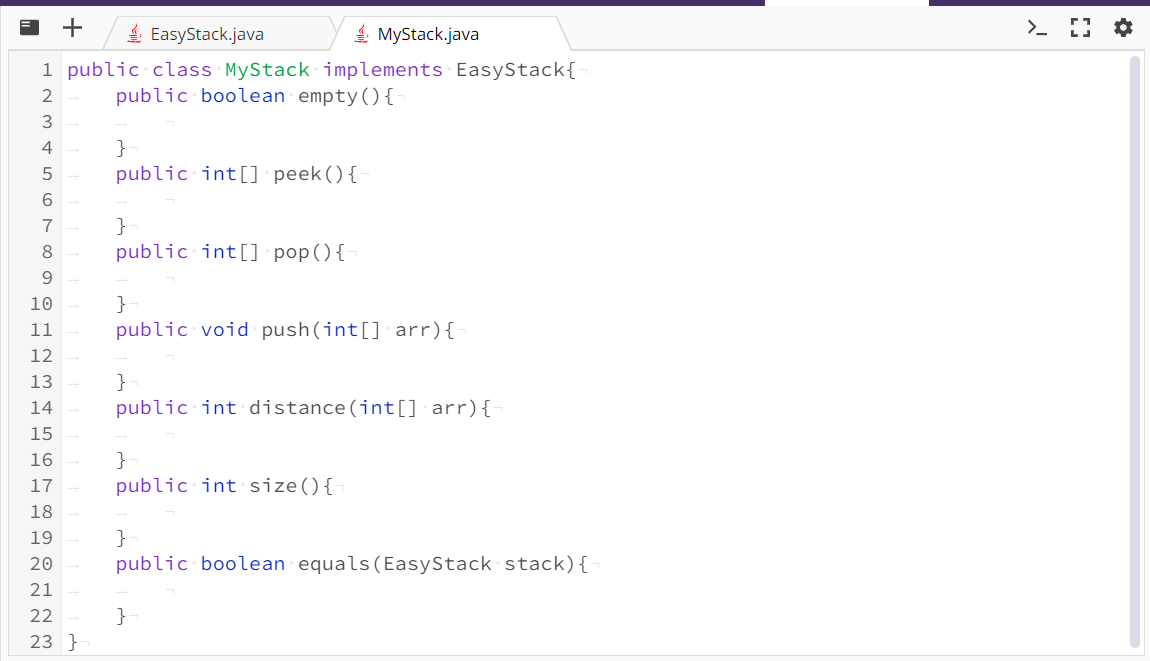Click the distance method name
1150x661 pixels.
tap(297, 407)
